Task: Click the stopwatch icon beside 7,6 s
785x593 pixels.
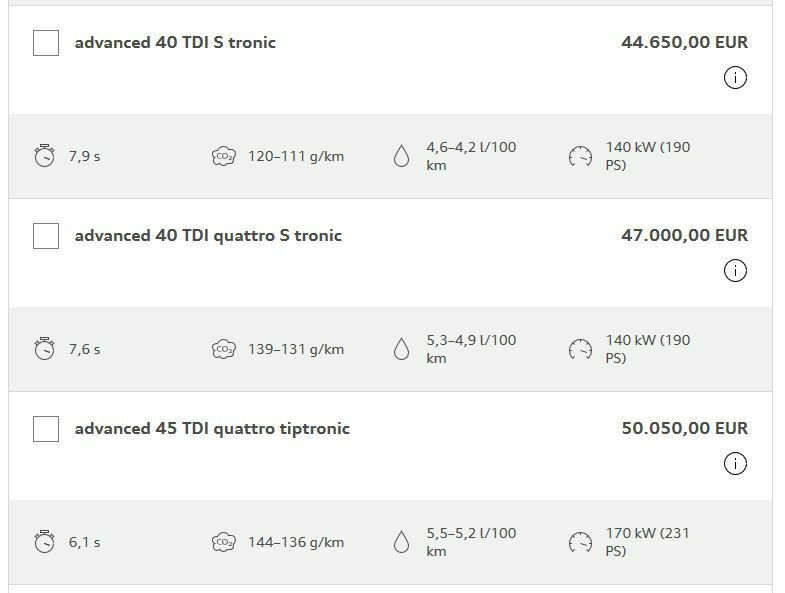Action: (44, 349)
